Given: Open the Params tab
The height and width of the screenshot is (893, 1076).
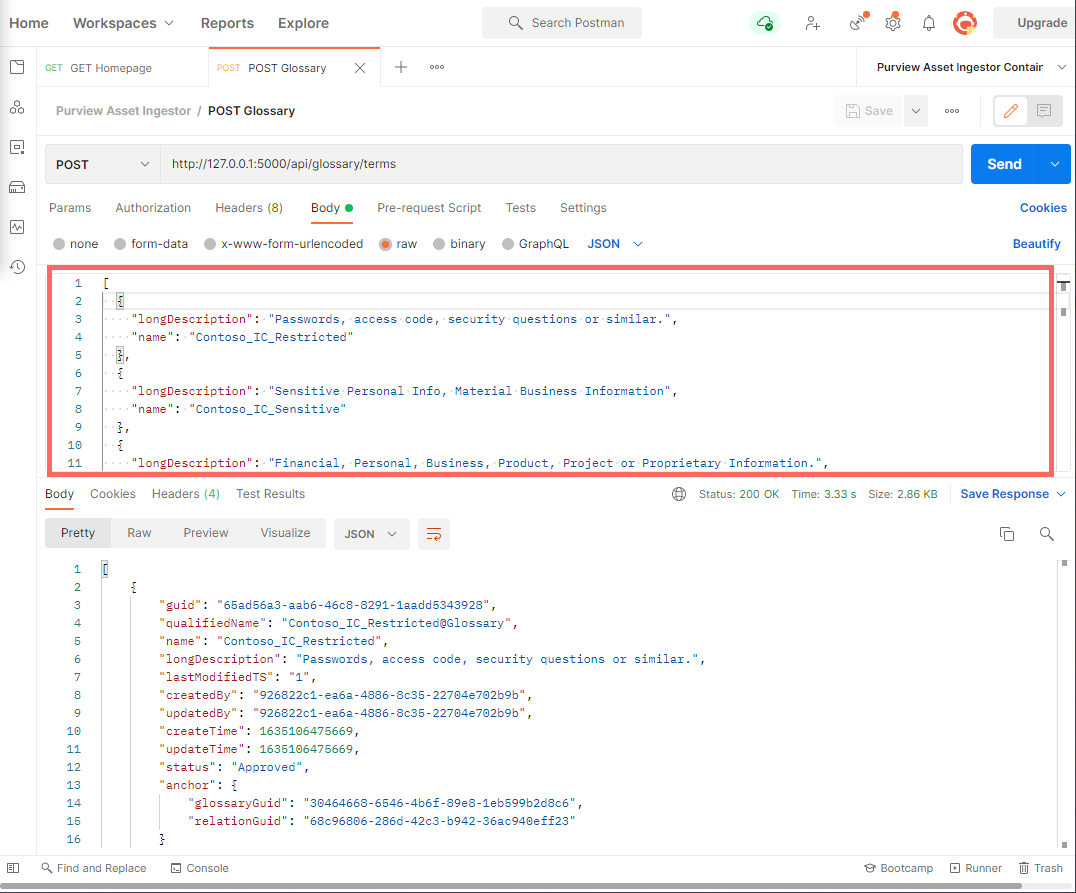Looking at the screenshot, I should 70,208.
